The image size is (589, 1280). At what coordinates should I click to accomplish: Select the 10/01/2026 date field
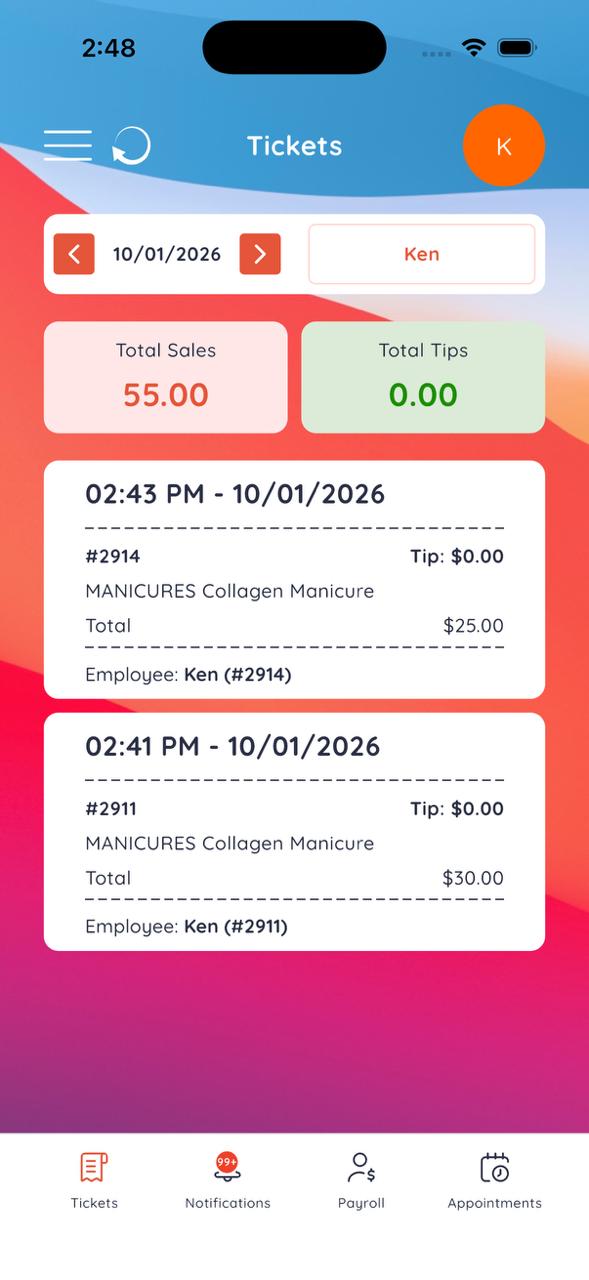[x=167, y=254]
